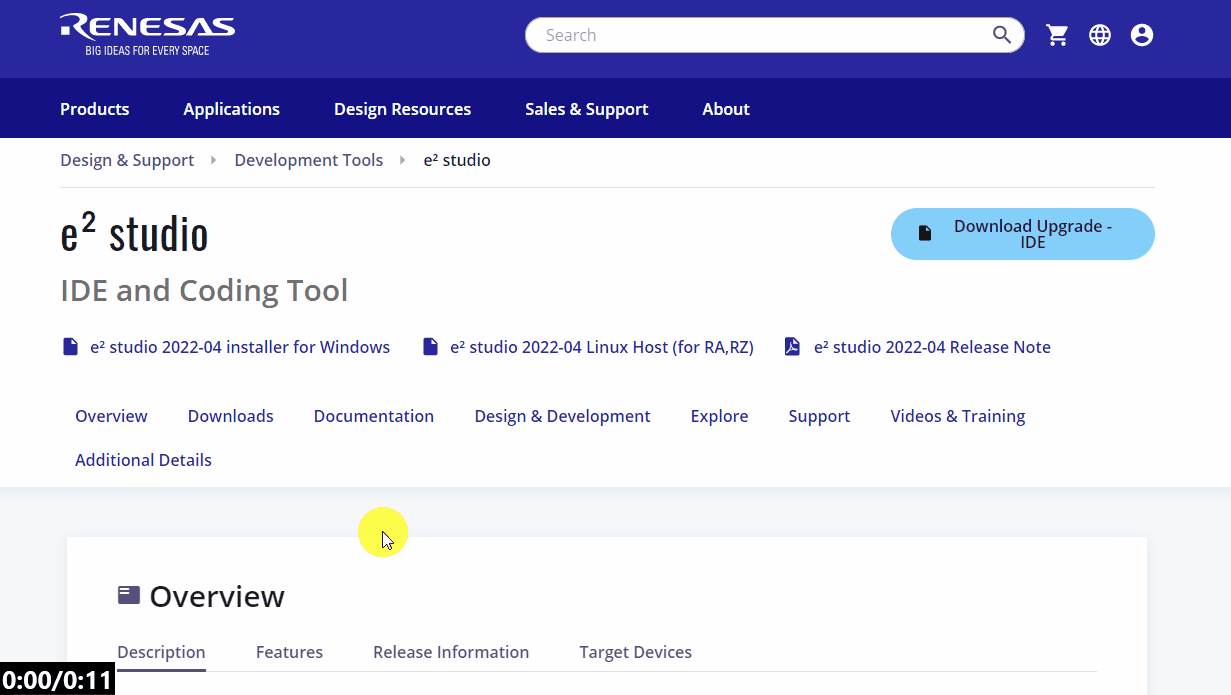1231x695 pixels.
Task: Open the Products menu
Action: pos(94,108)
